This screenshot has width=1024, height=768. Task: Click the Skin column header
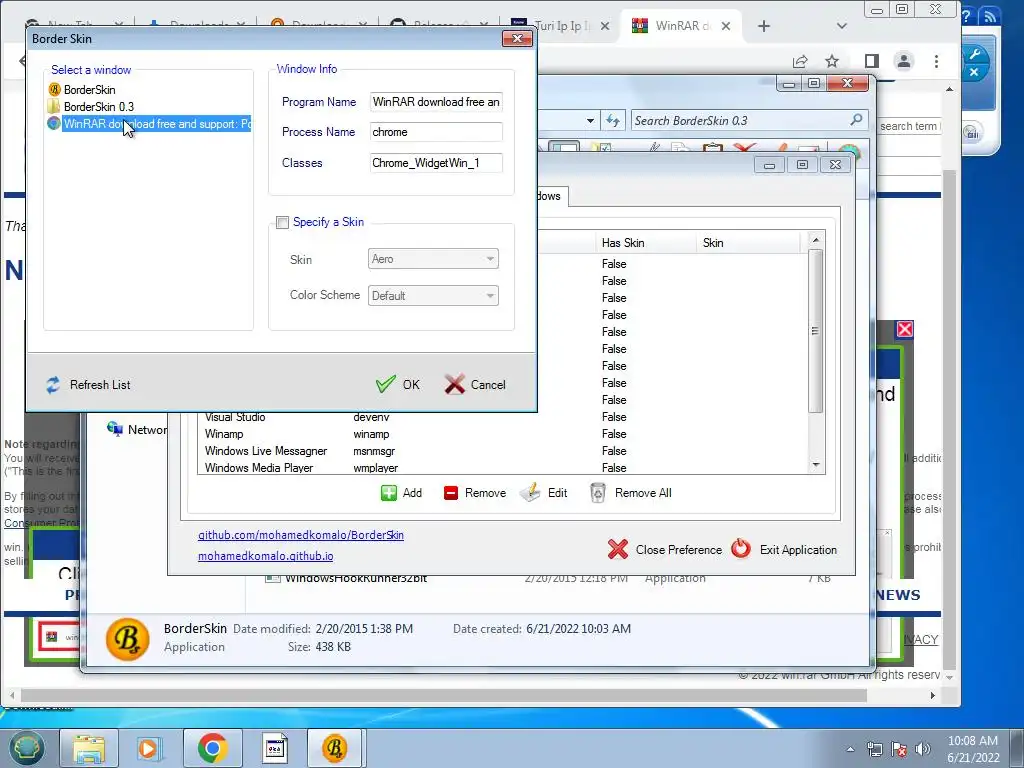tap(748, 243)
